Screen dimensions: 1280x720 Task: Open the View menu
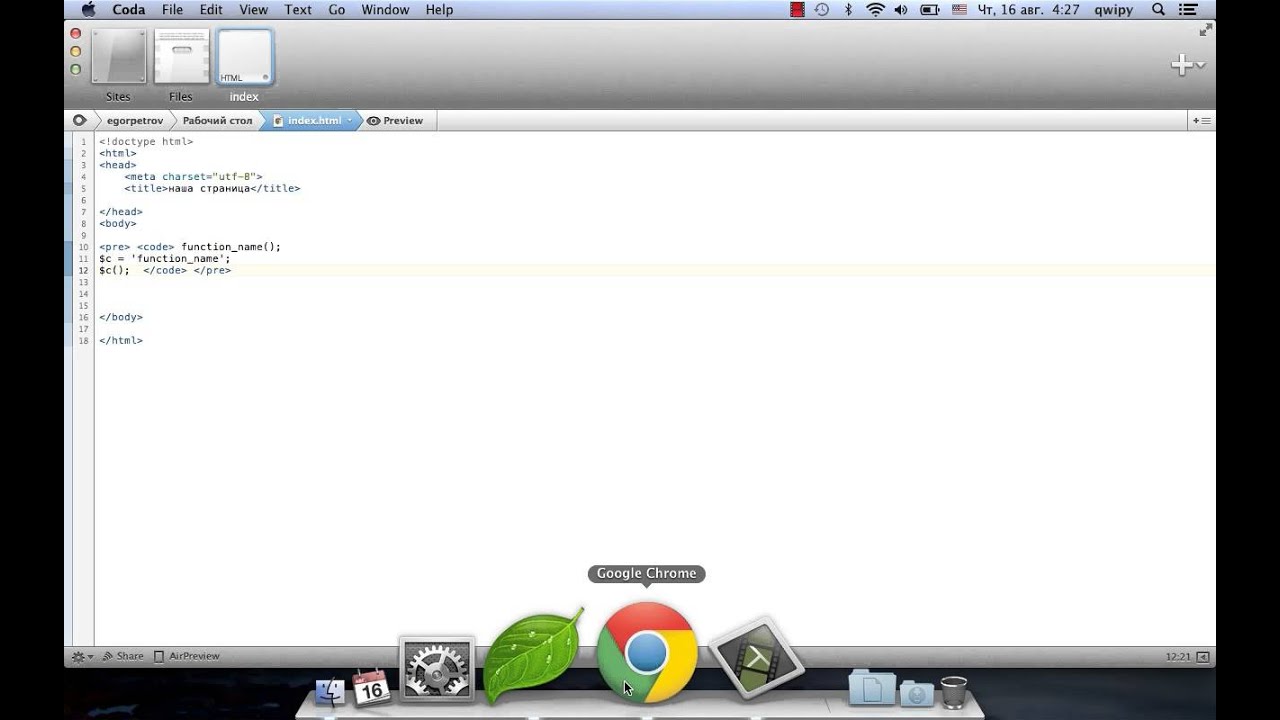[x=254, y=9]
